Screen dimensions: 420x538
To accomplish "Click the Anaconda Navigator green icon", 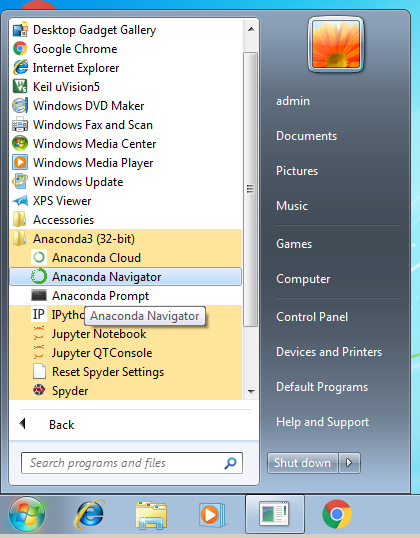I will [x=39, y=277].
